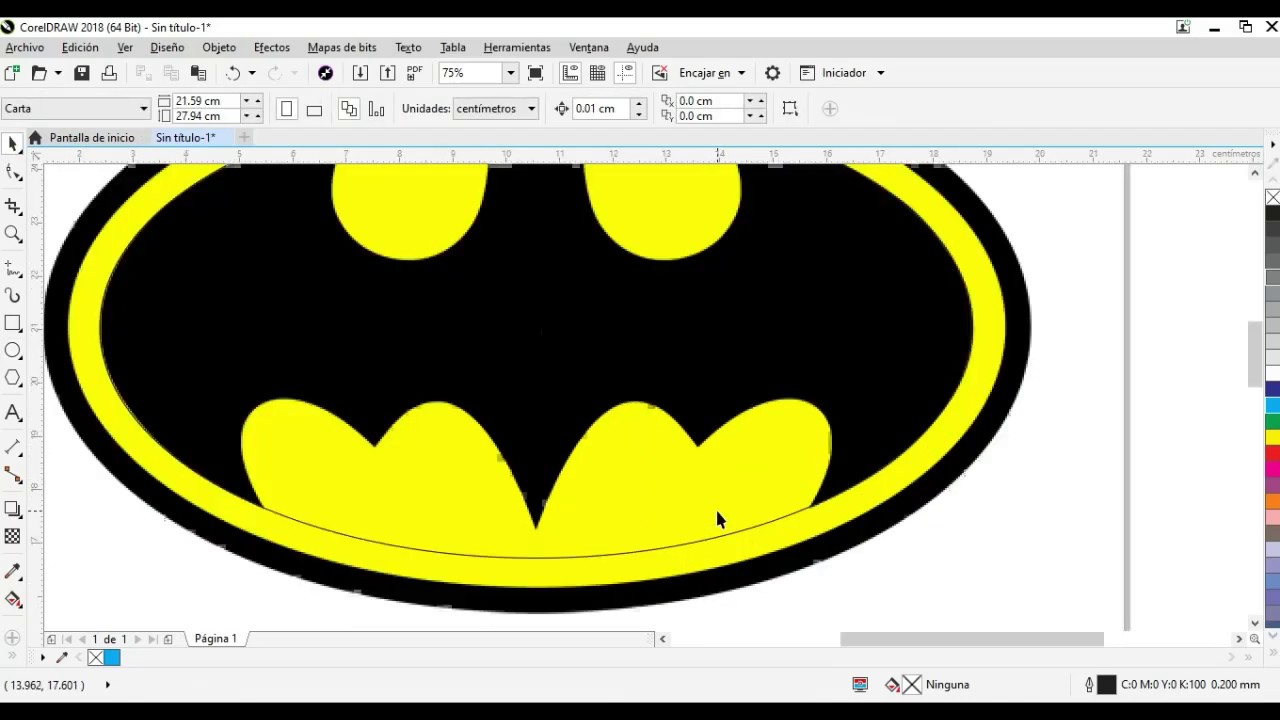The width and height of the screenshot is (1280, 720).
Task: Click the Open file folder icon
Action: click(x=39, y=73)
